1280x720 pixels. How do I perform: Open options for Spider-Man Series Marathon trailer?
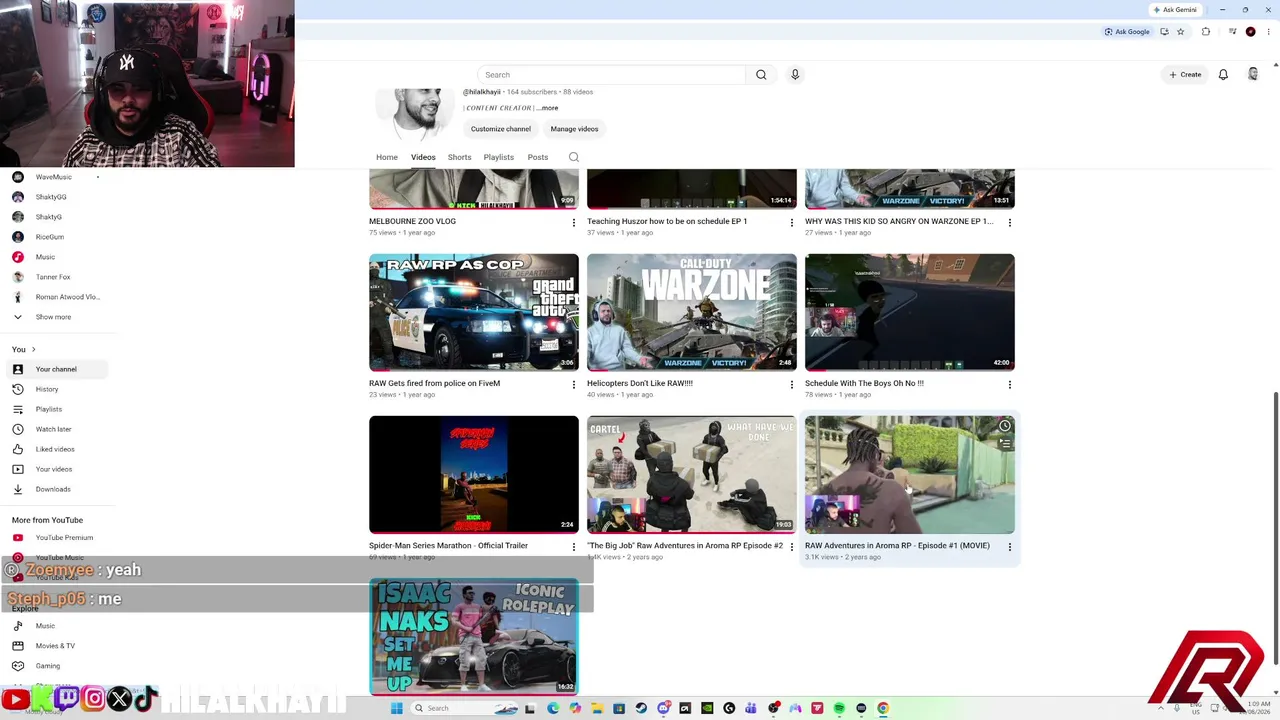click(574, 547)
